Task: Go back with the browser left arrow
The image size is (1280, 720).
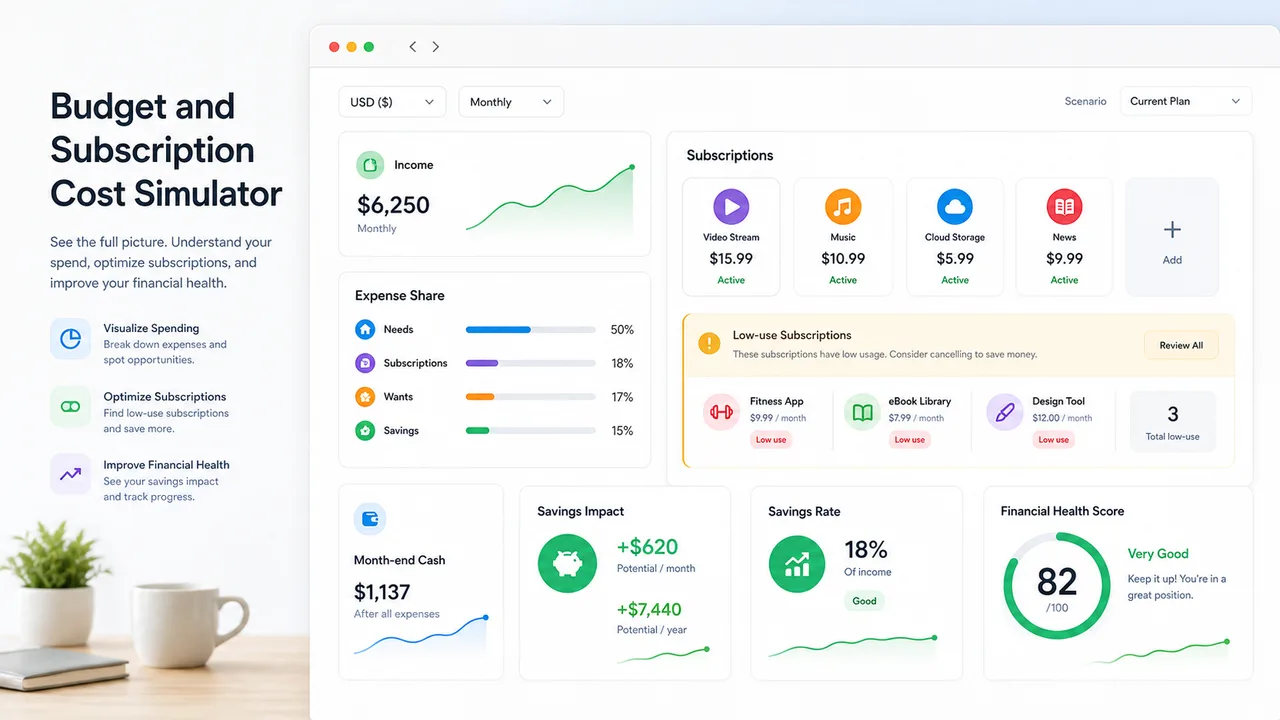Action: click(412, 47)
